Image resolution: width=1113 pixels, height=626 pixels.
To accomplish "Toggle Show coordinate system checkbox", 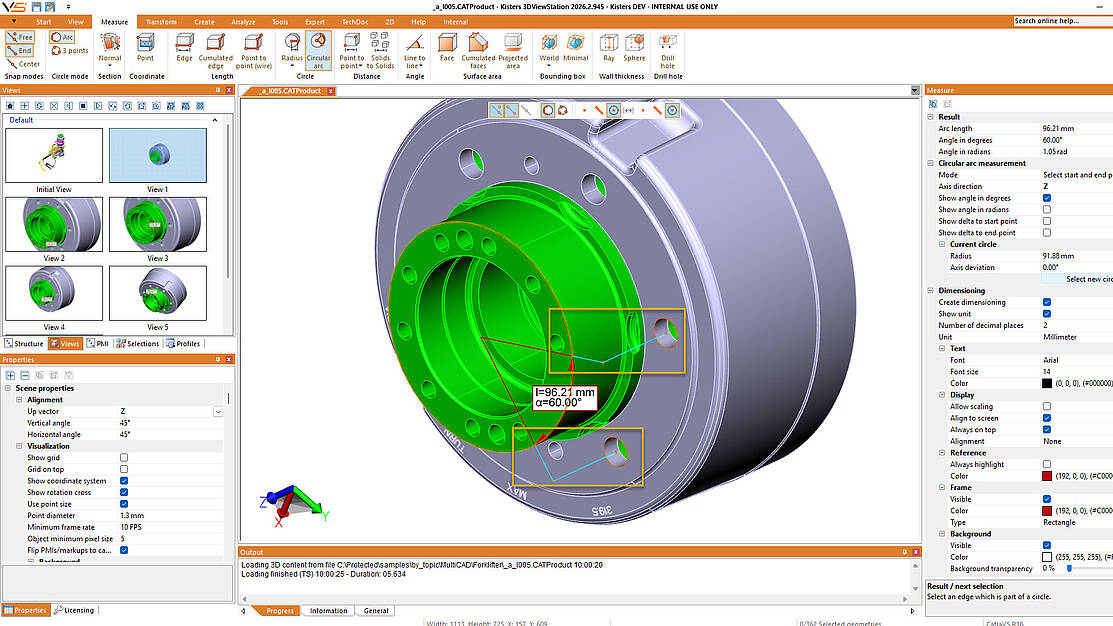I will click(x=124, y=481).
